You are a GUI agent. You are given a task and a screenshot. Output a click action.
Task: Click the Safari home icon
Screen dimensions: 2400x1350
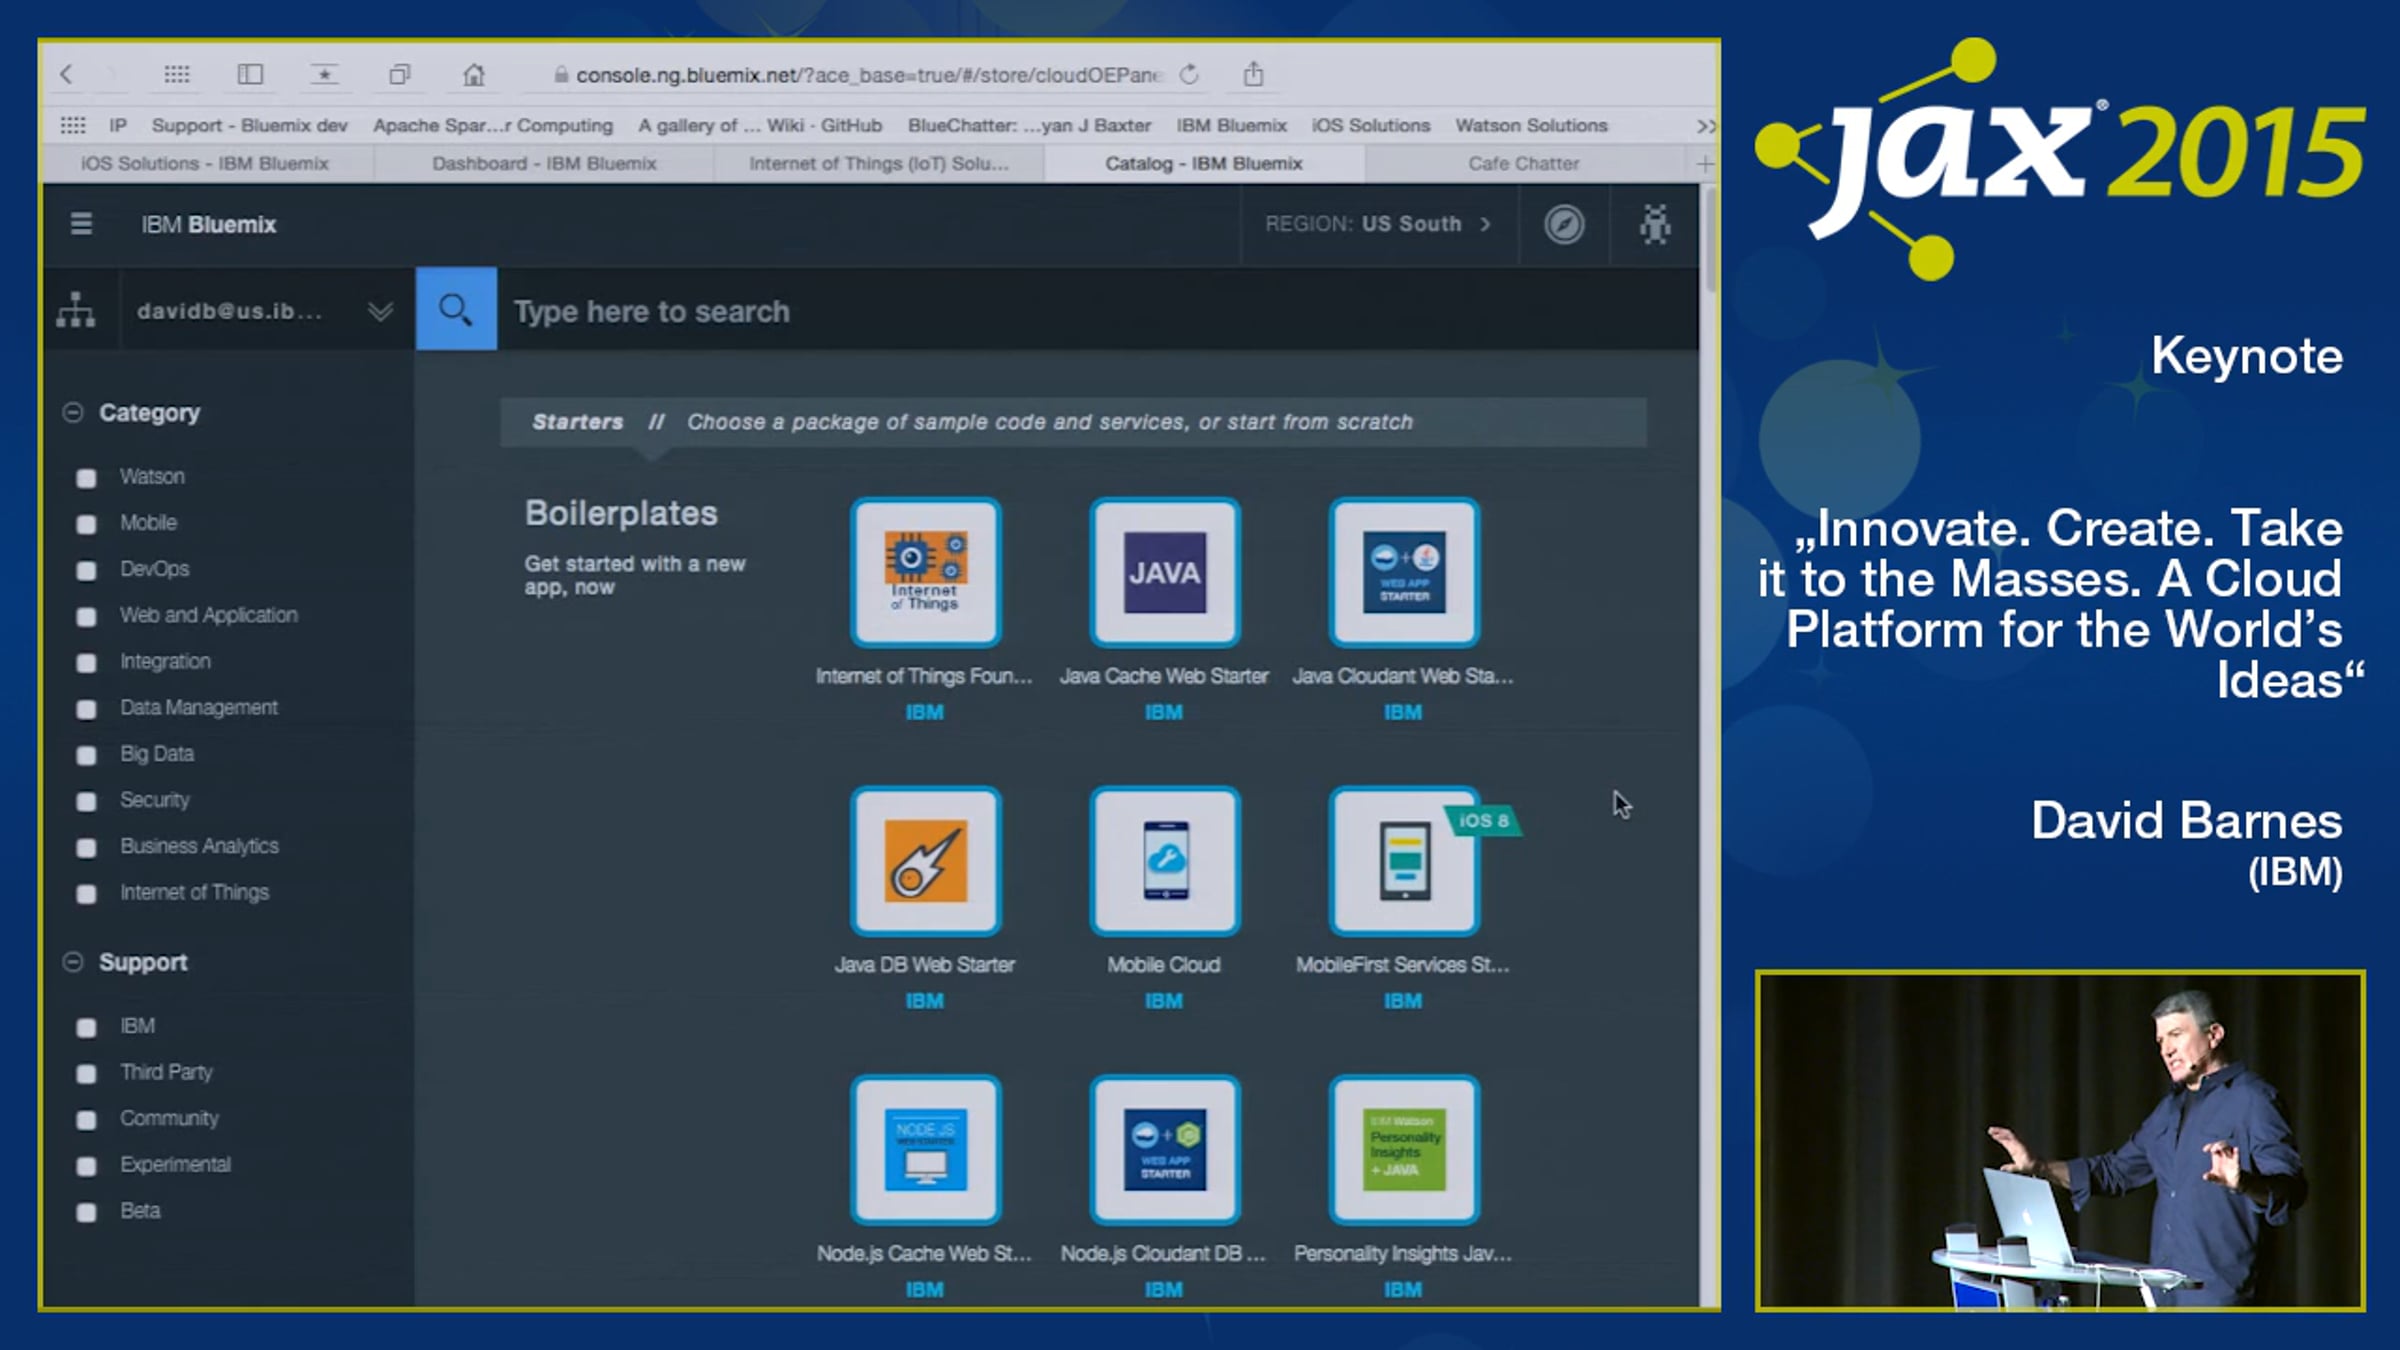click(x=473, y=75)
